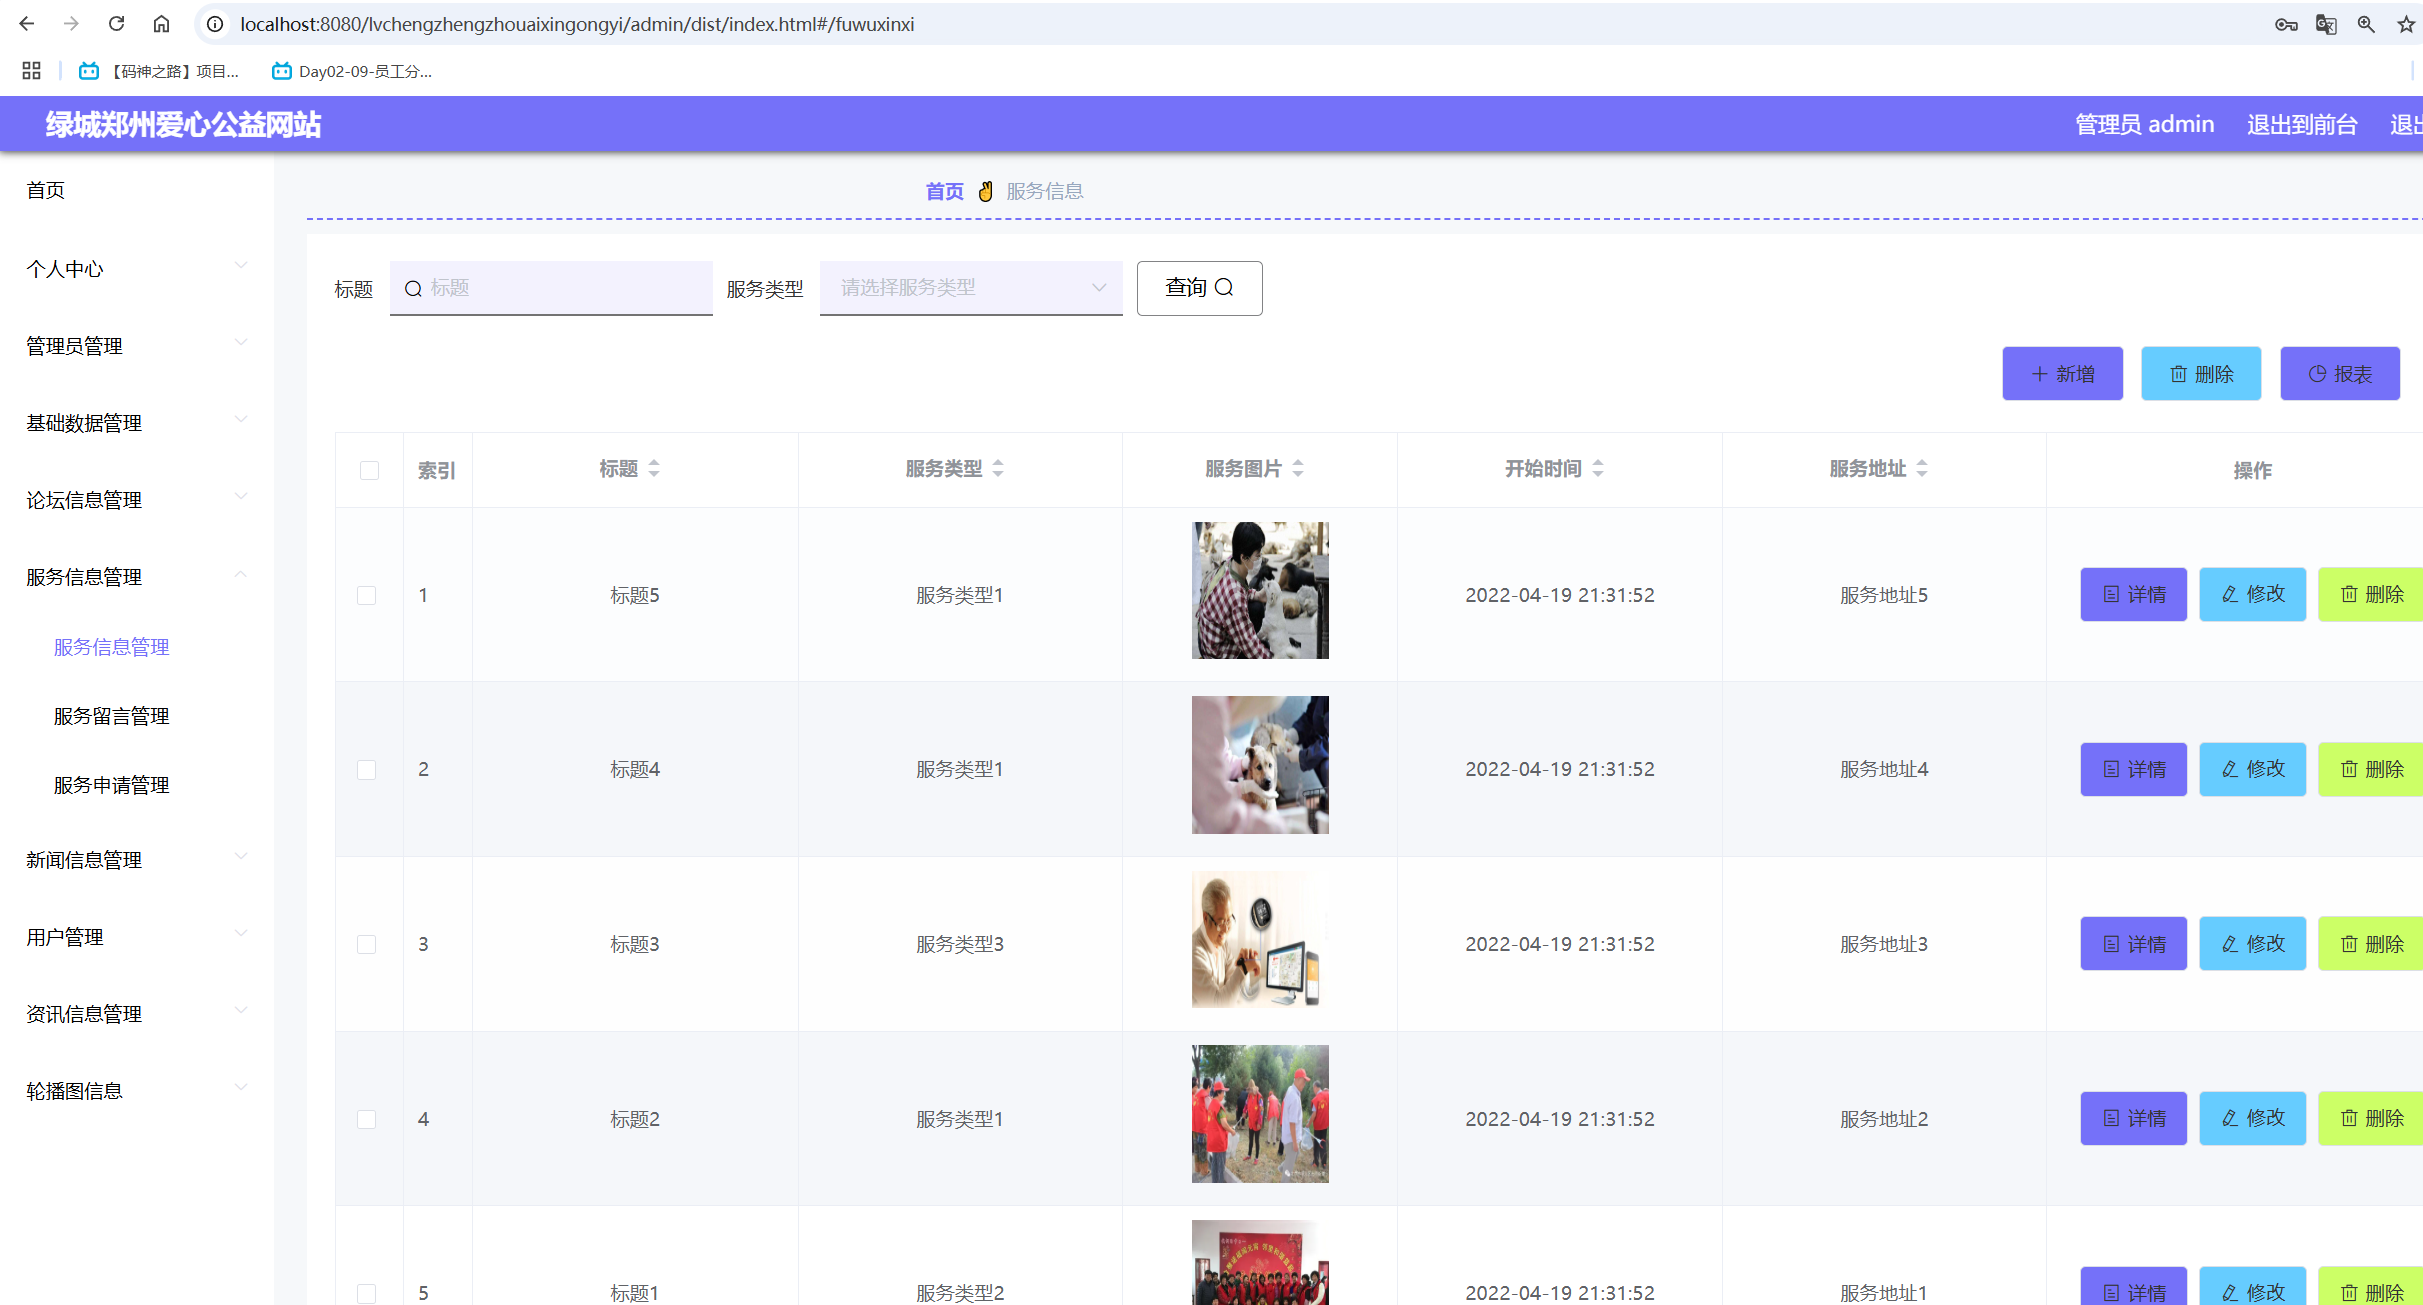This screenshot has height=1305, width=2423.
Task: Check the checkbox for row 标题3
Action: pyautogui.click(x=367, y=944)
